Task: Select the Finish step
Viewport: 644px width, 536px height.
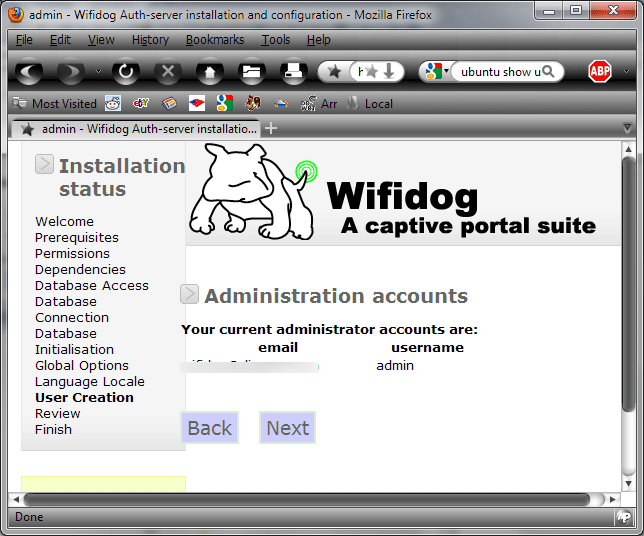Action: (x=53, y=430)
